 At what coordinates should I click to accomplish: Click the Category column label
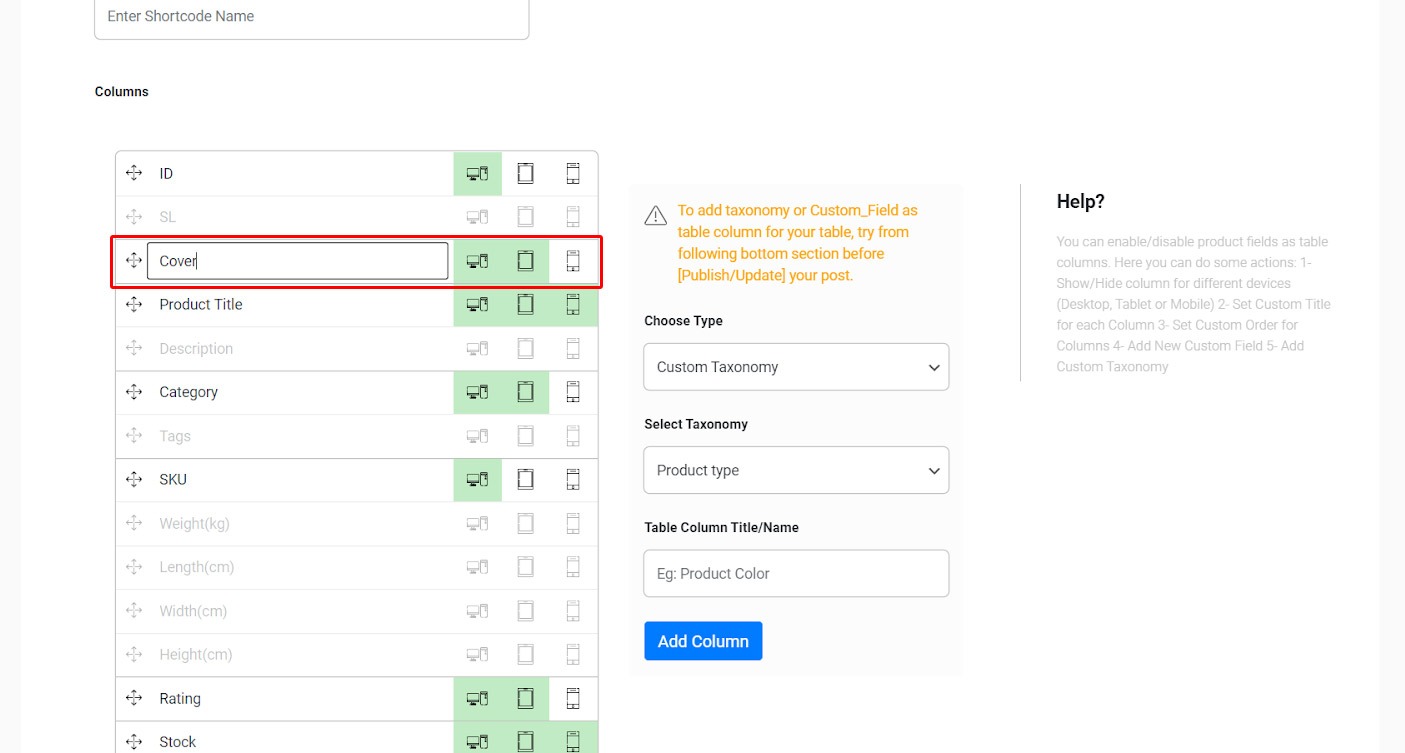(x=189, y=392)
